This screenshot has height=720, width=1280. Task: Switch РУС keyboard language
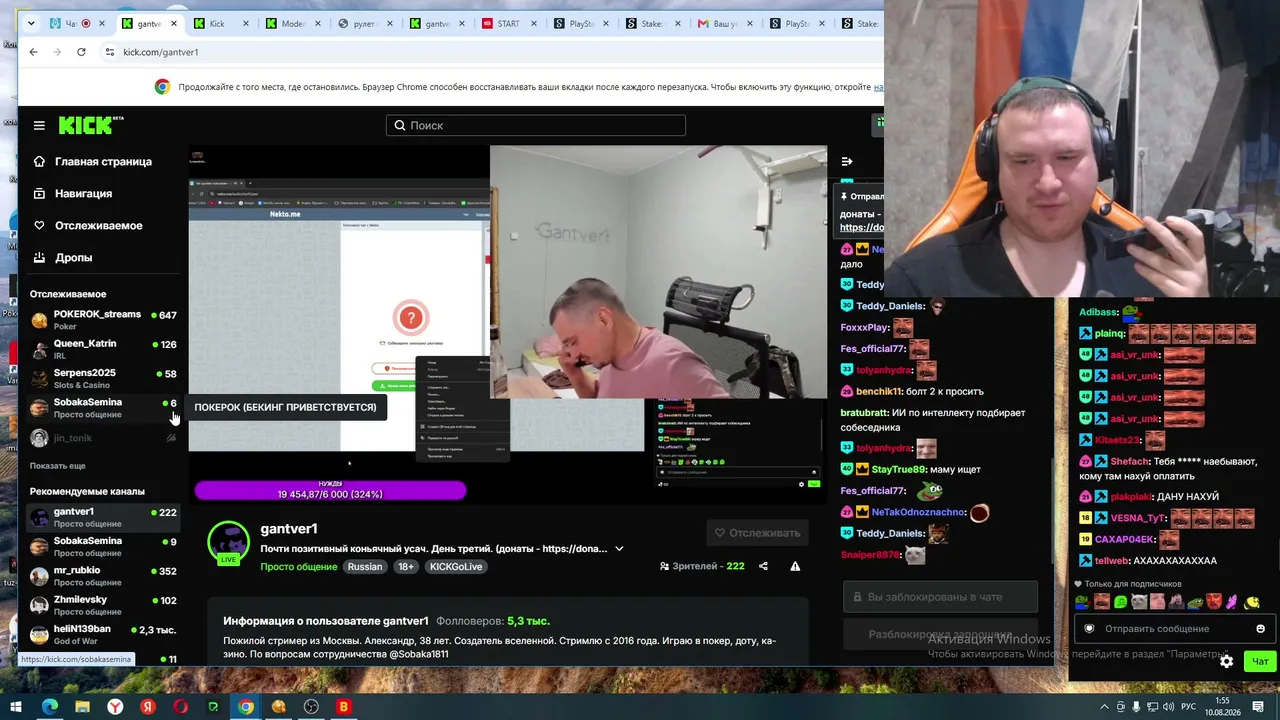(x=1189, y=707)
